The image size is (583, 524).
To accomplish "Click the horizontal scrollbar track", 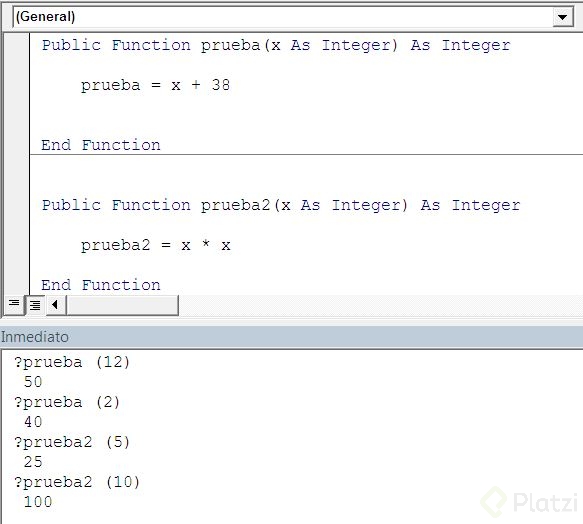I will [123, 305].
